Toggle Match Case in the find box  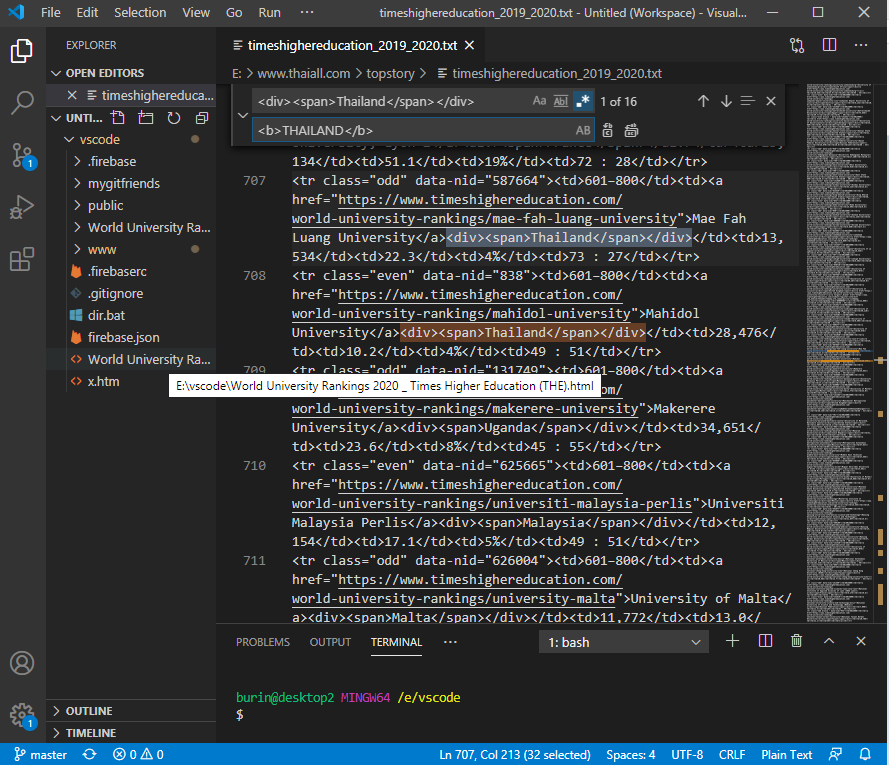coord(539,101)
